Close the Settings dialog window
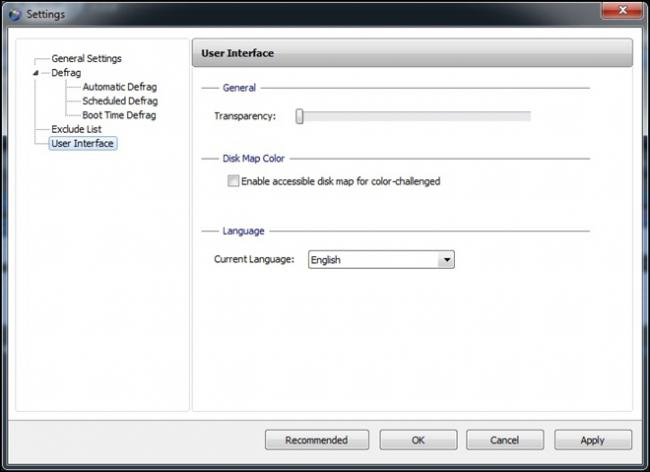 [x=622, y=10]
